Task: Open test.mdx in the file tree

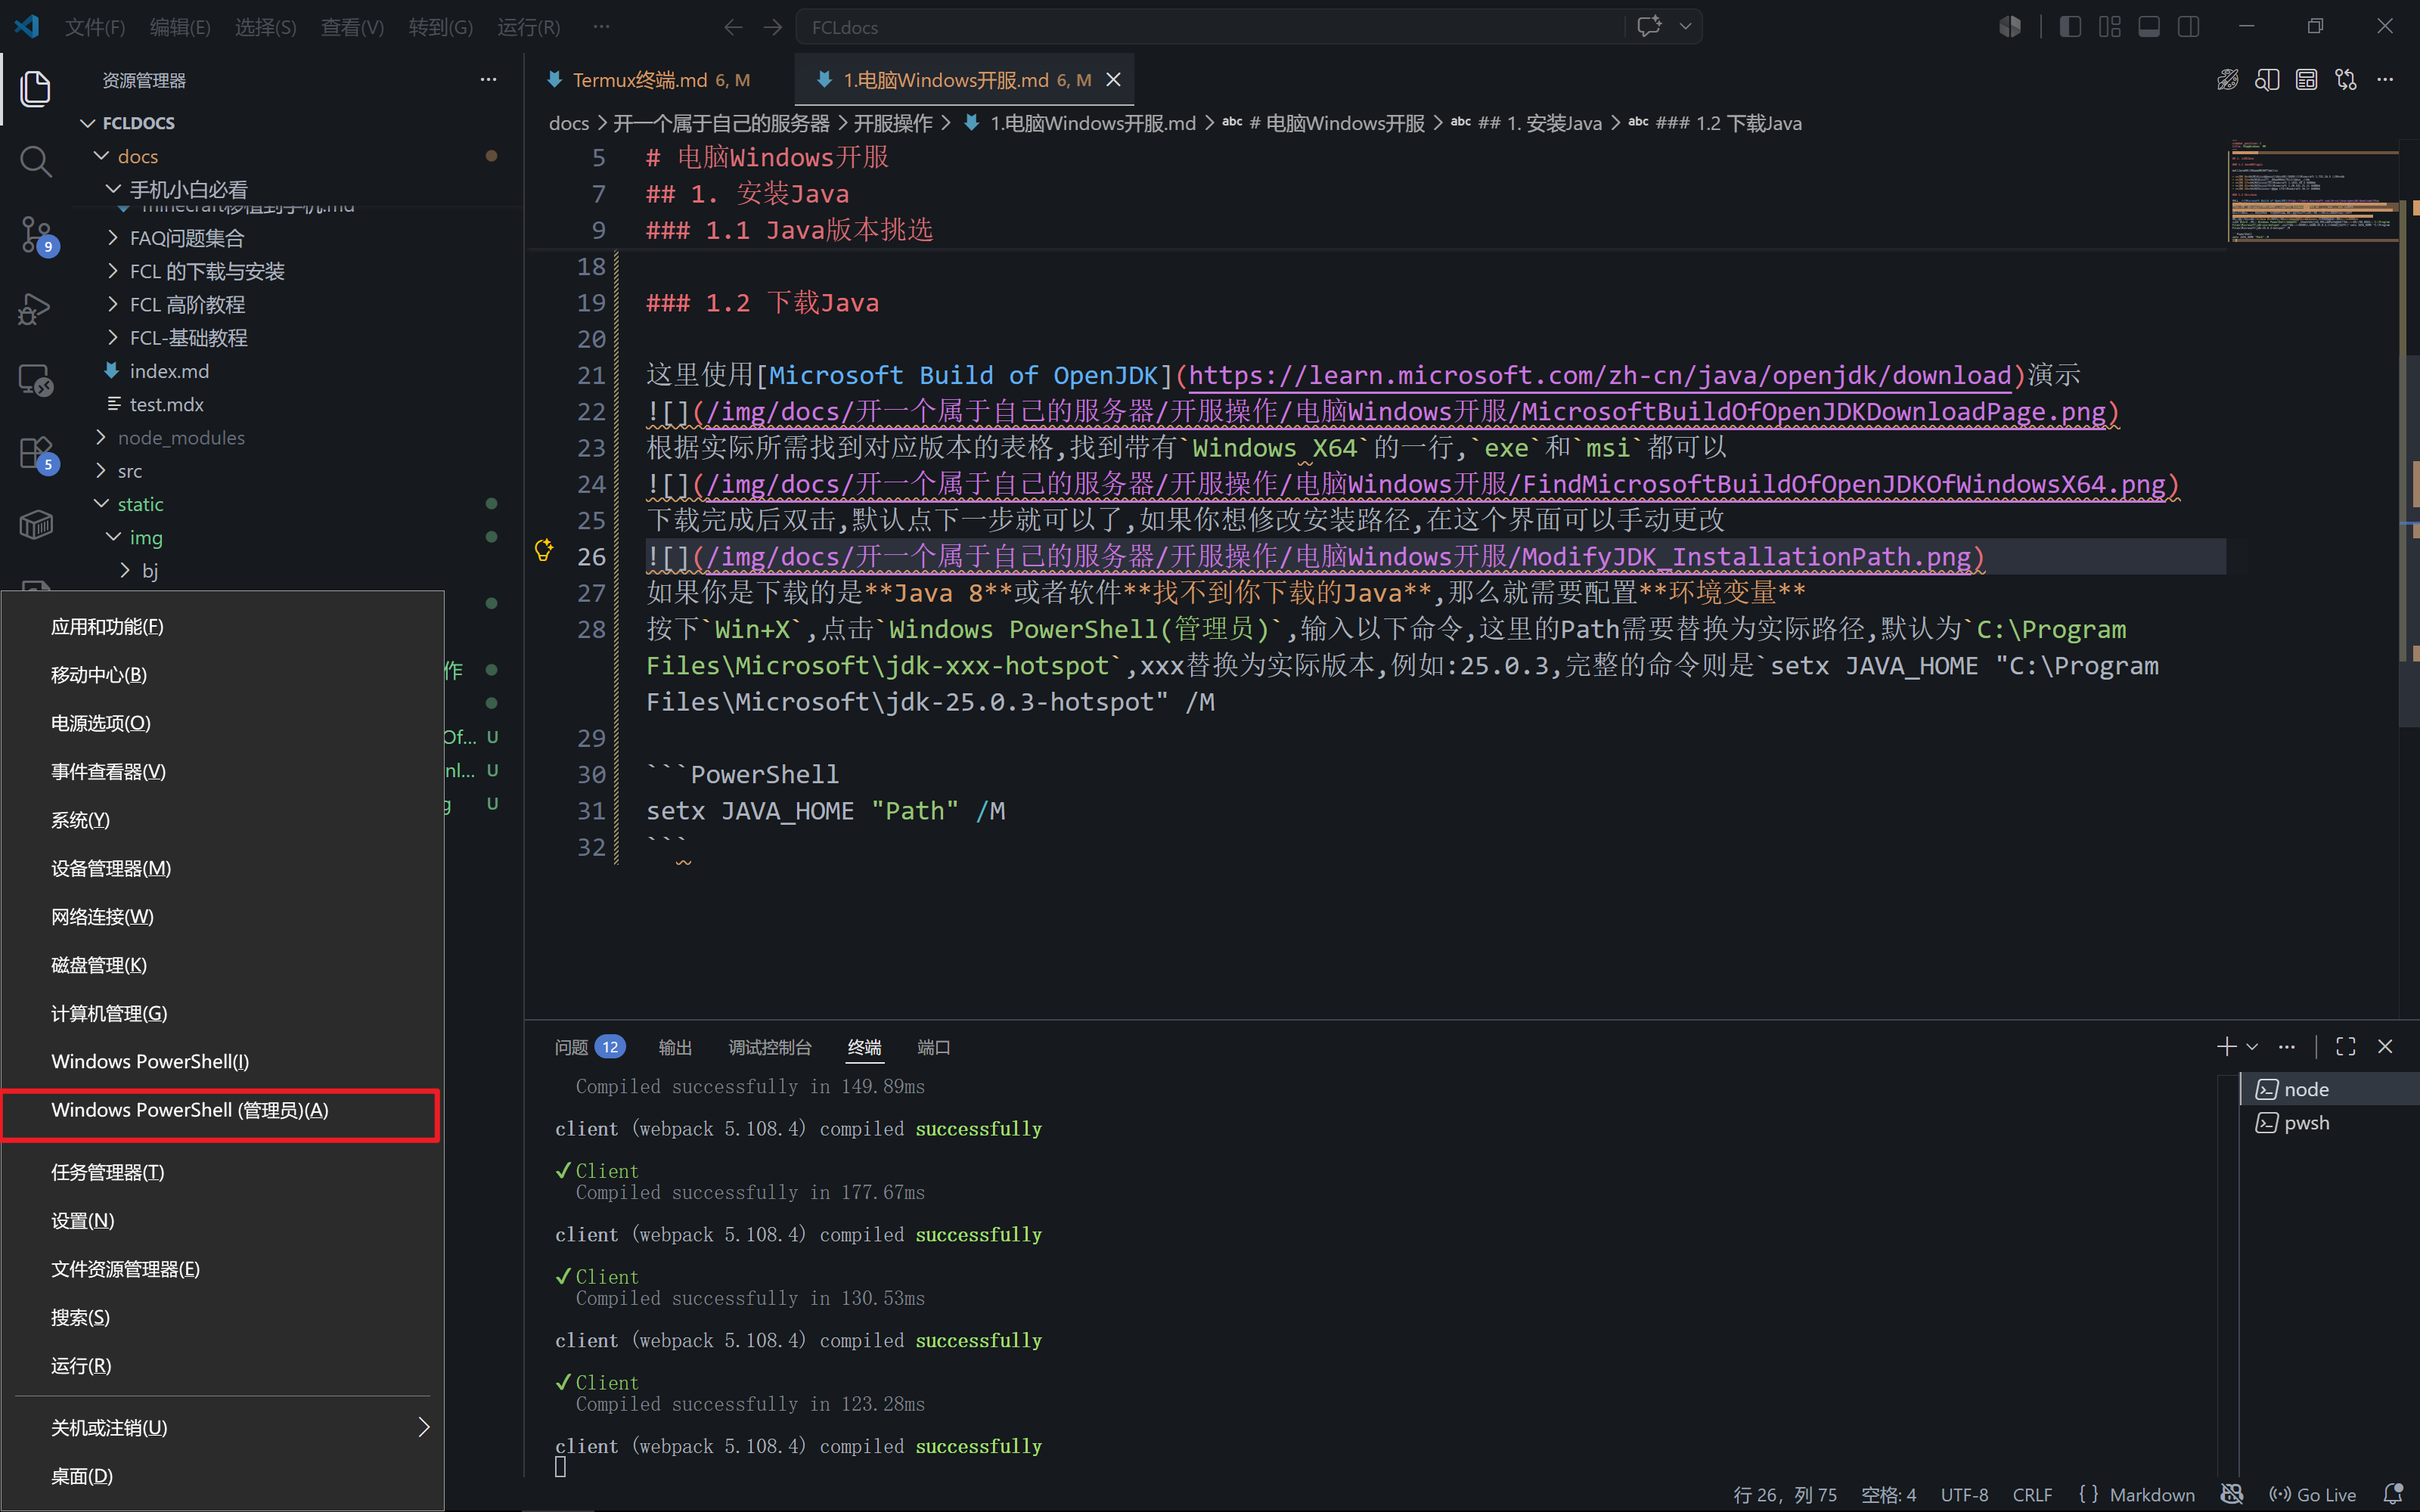Action: coord(166,404)
